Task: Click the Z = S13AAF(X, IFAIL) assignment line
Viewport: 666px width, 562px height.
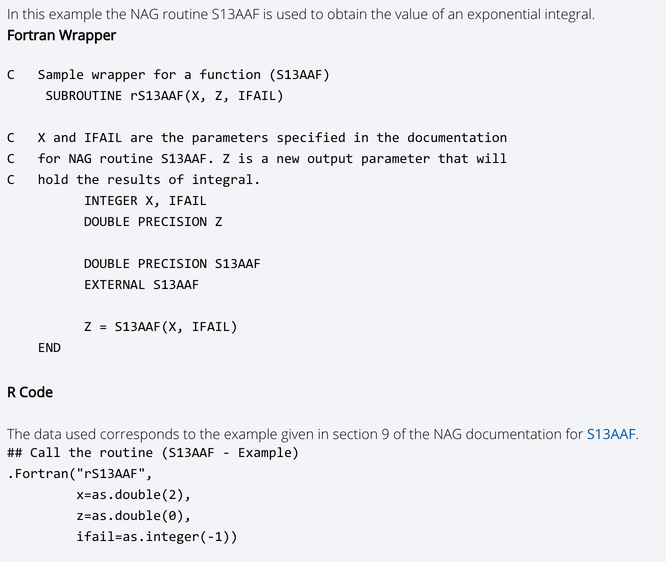Action: coord(161,327)
